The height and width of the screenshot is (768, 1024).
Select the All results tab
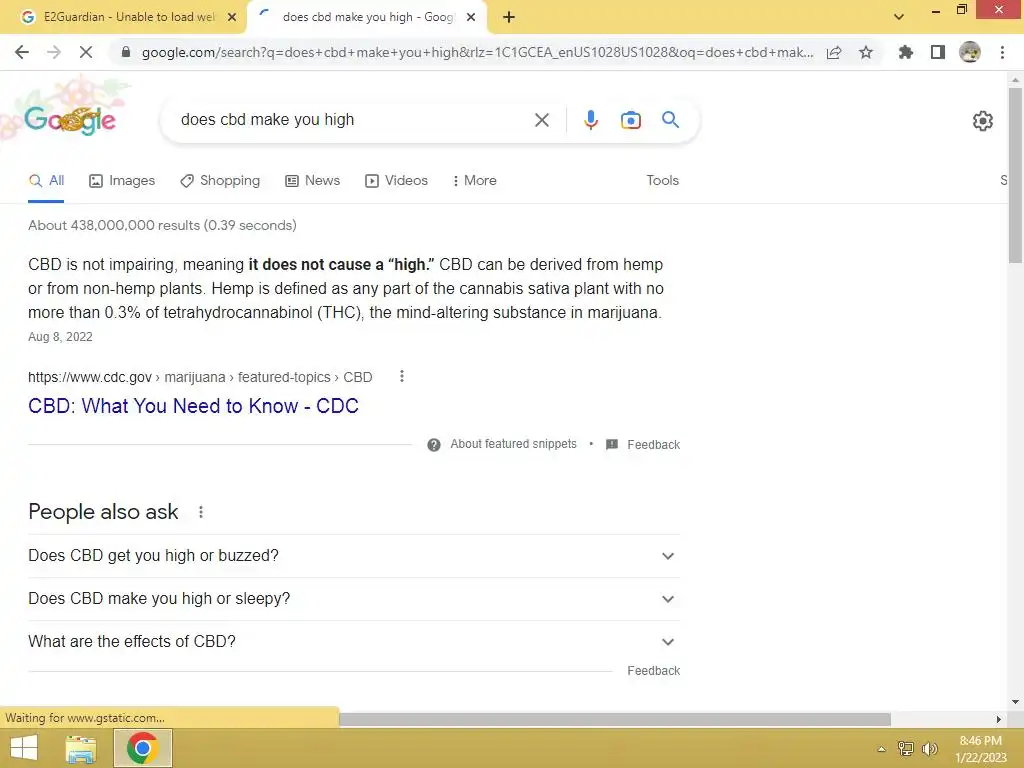pyautogui.click(x=46, y=181)
